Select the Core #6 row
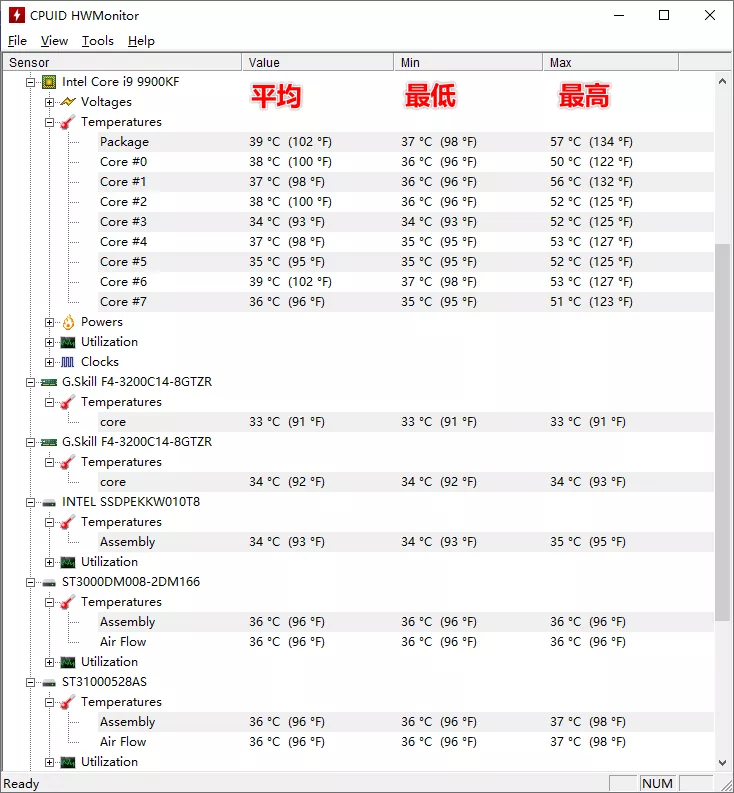 [406, 282]
